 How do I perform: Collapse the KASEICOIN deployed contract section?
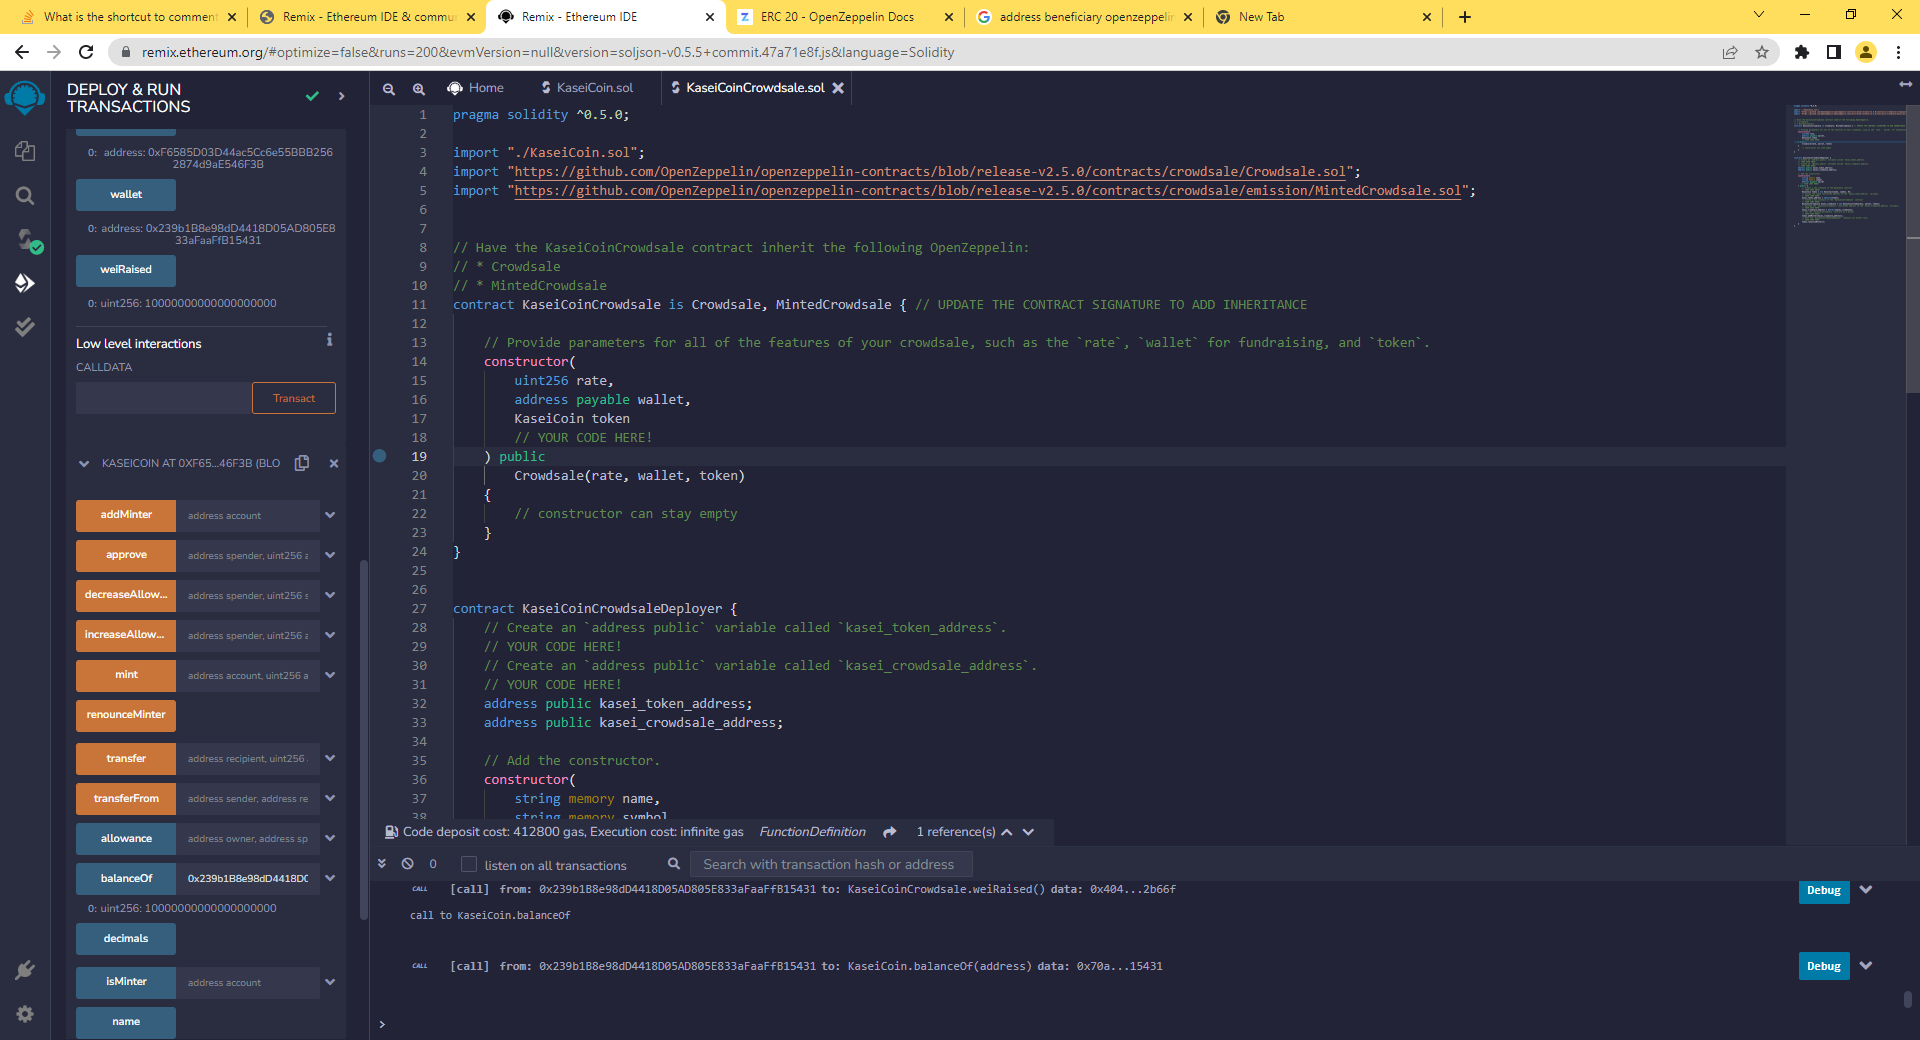(x=83, y=463)
